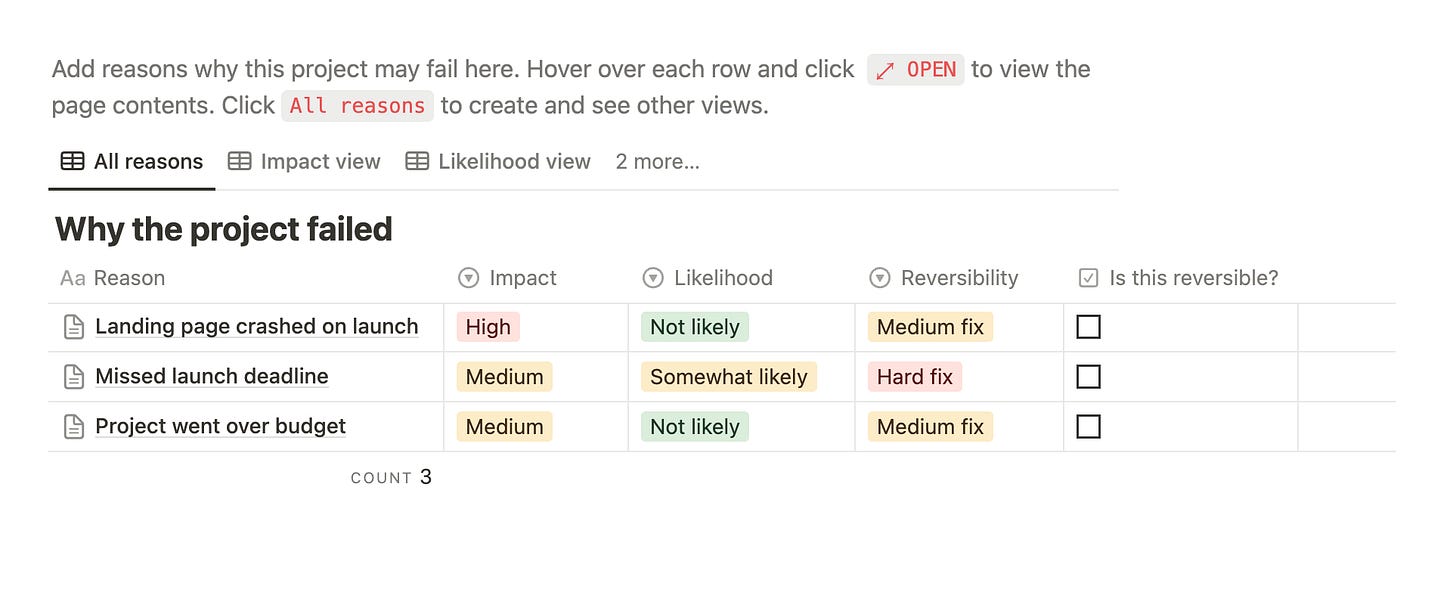Image resolution: width=1456 pixels, height=593 pixels.
Task: Click the table icon beside All reasons tab
Action: point(71,161)
